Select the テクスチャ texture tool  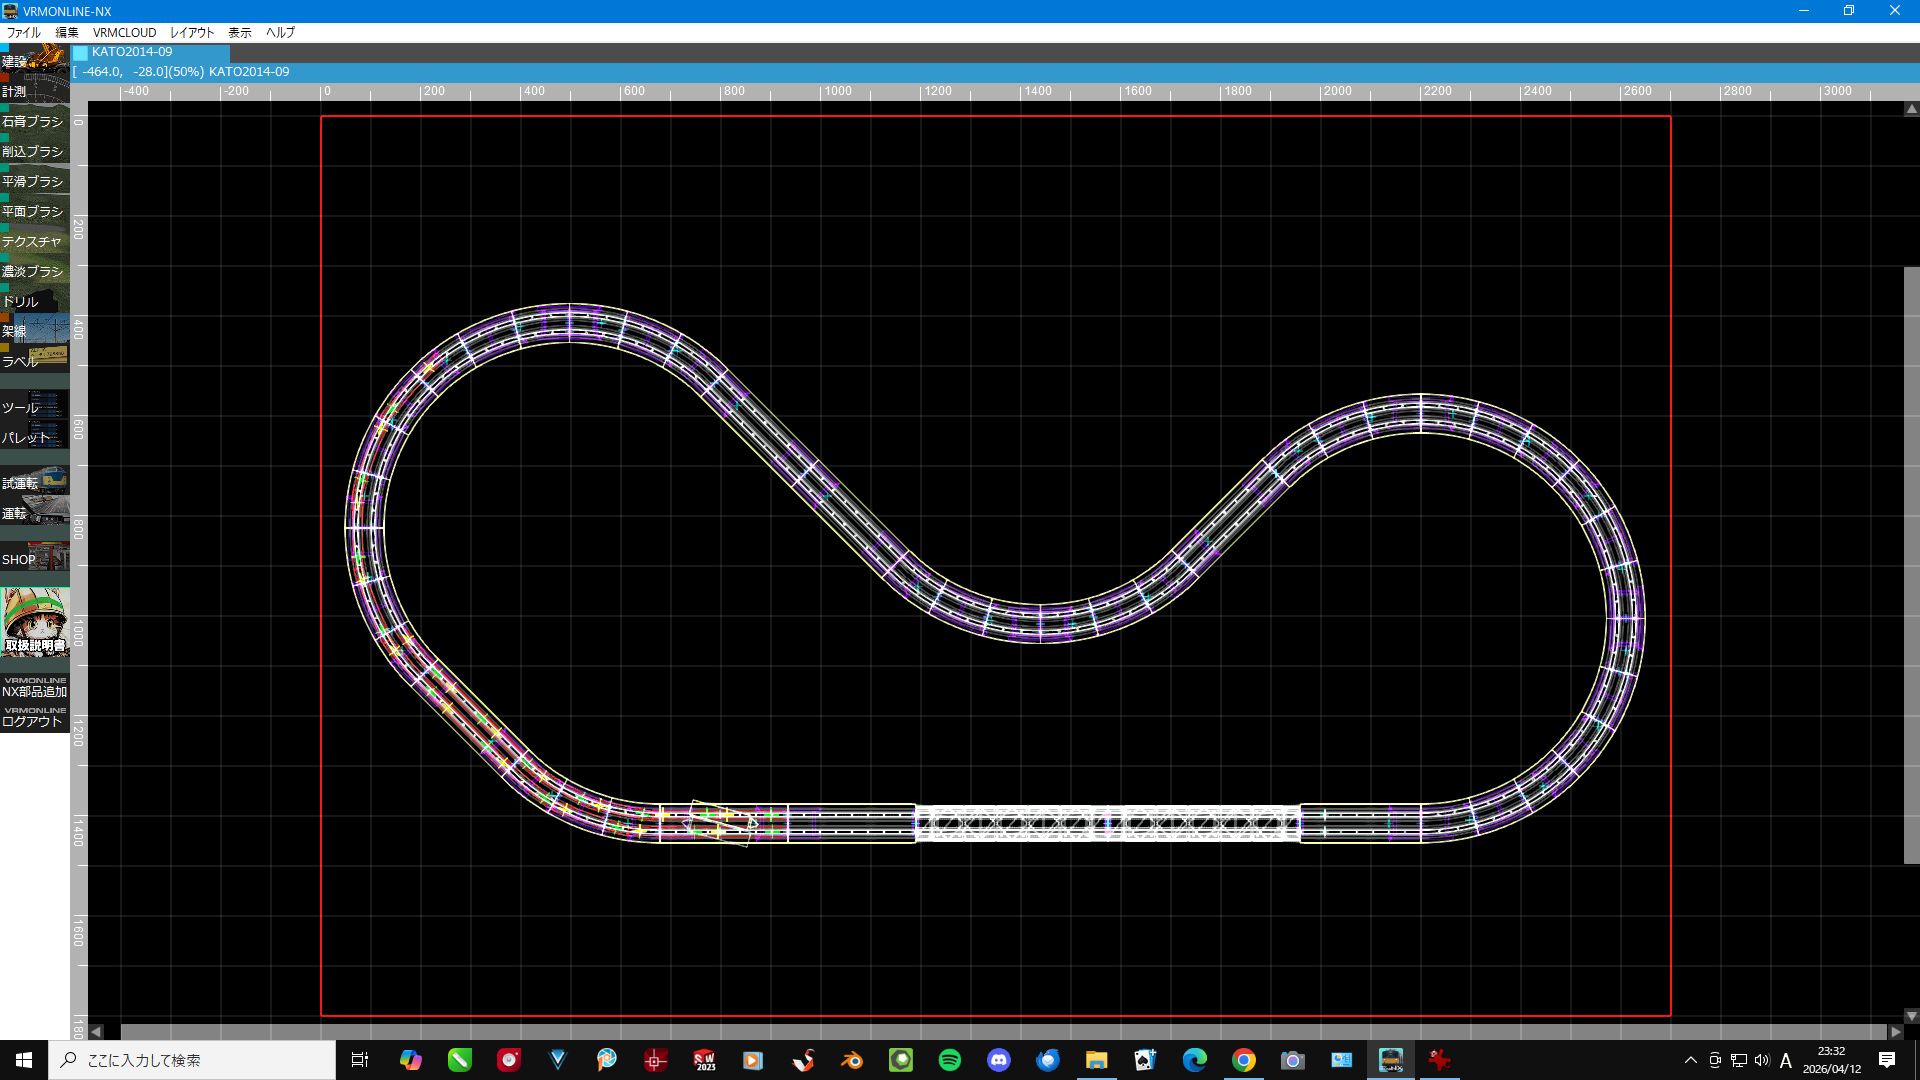point(35,240)
